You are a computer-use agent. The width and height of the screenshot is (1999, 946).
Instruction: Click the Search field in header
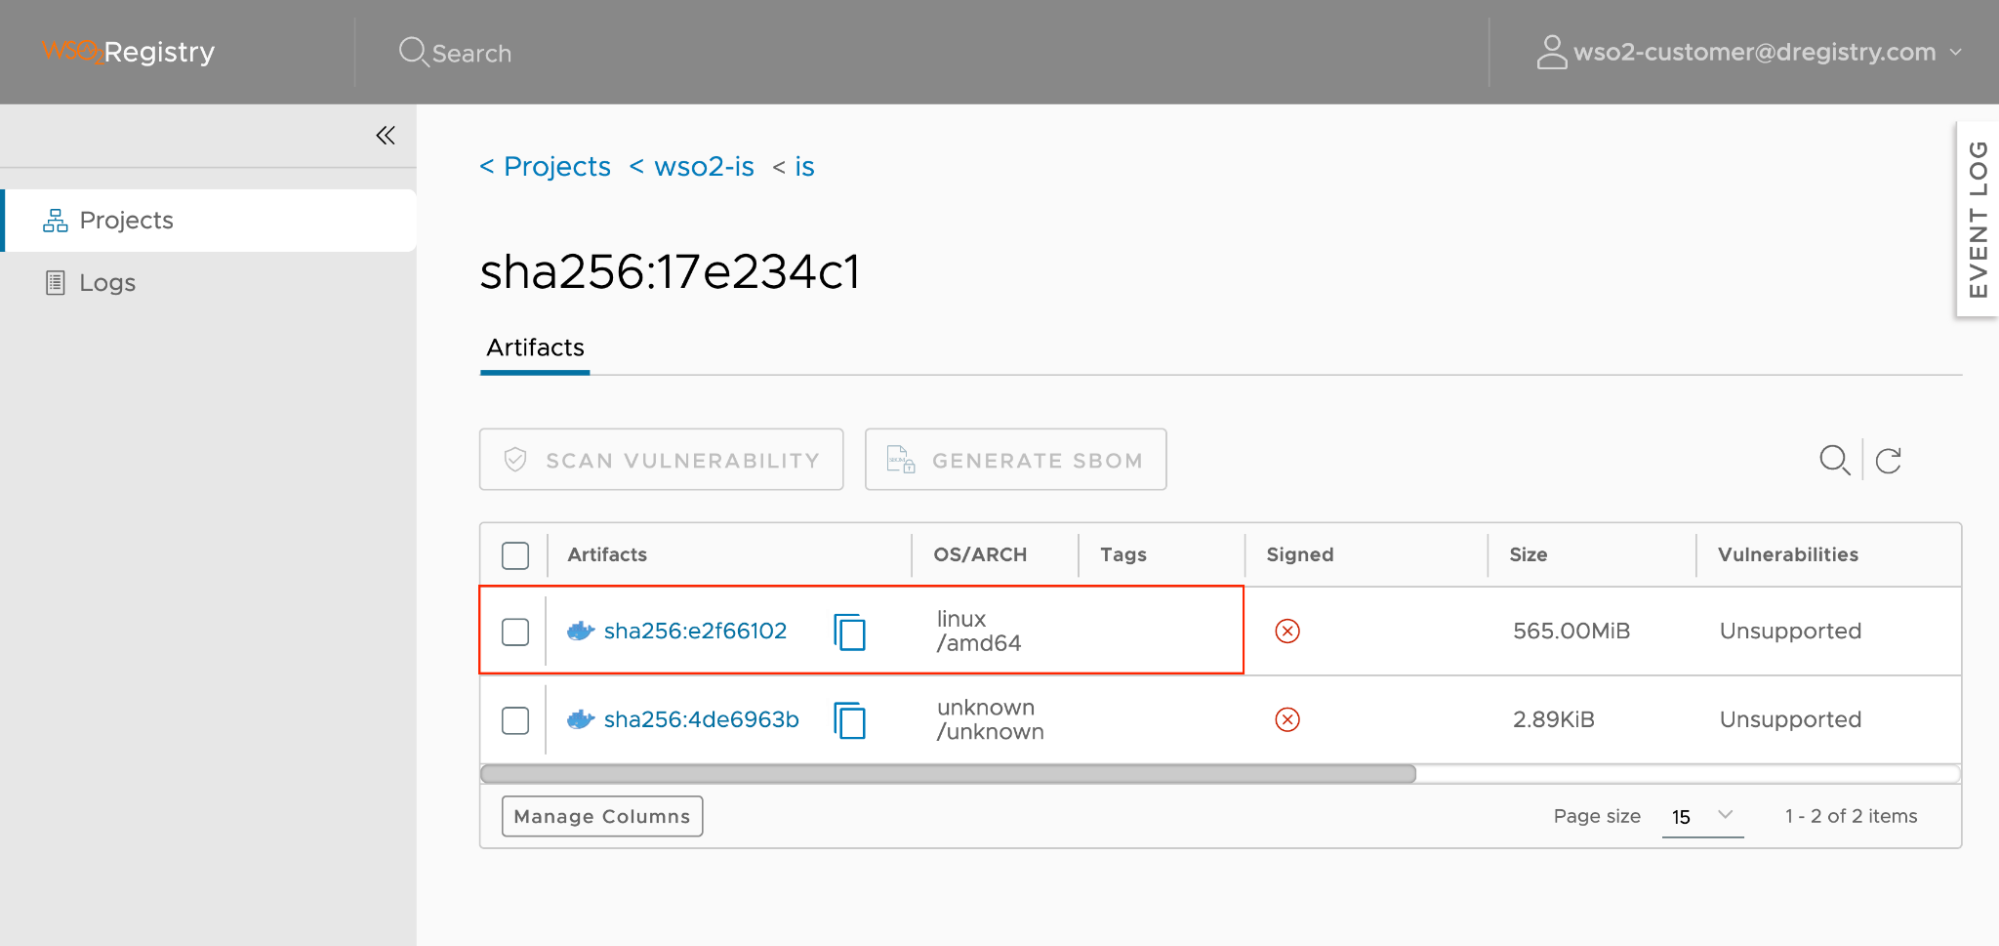click(x=471, y=53)
